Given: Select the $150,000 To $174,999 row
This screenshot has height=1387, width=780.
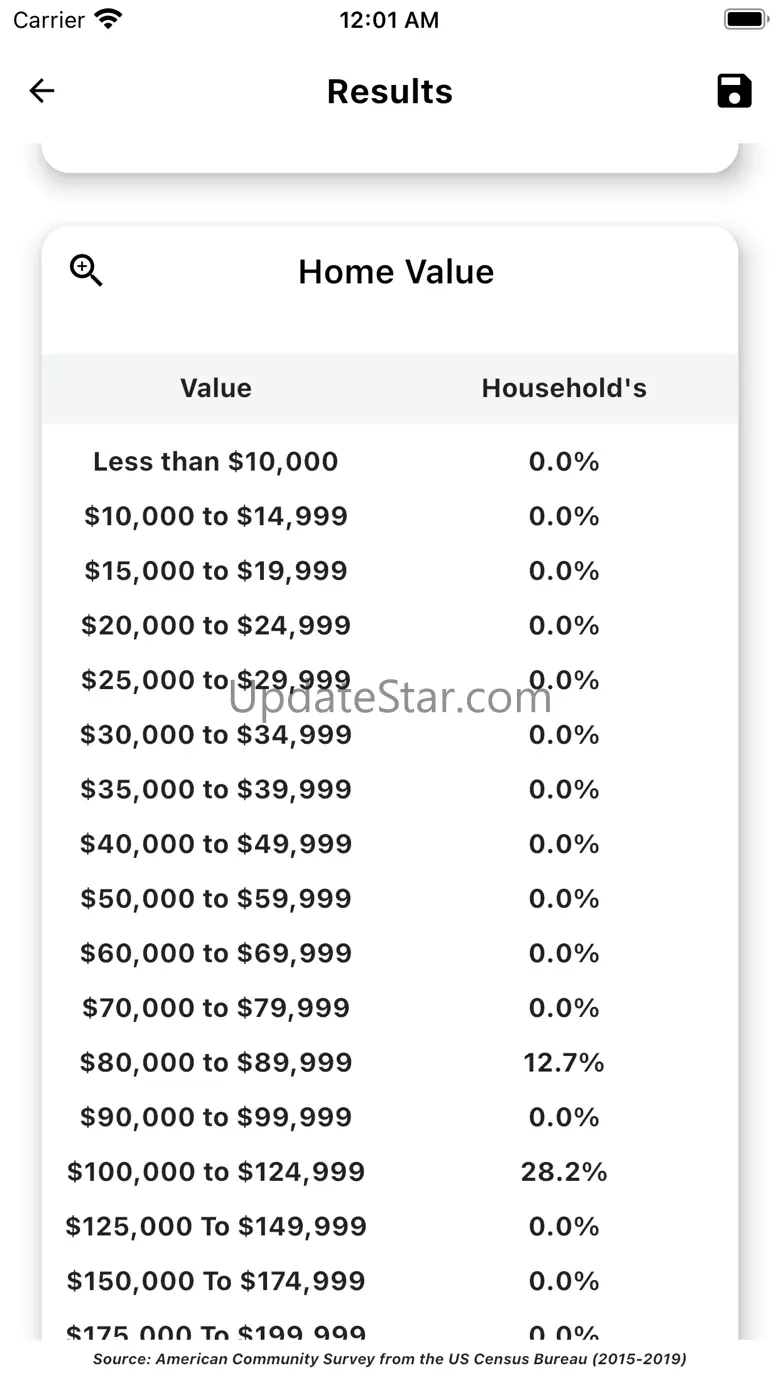Looking at the screenshot, I should [x=216, y=1281].
